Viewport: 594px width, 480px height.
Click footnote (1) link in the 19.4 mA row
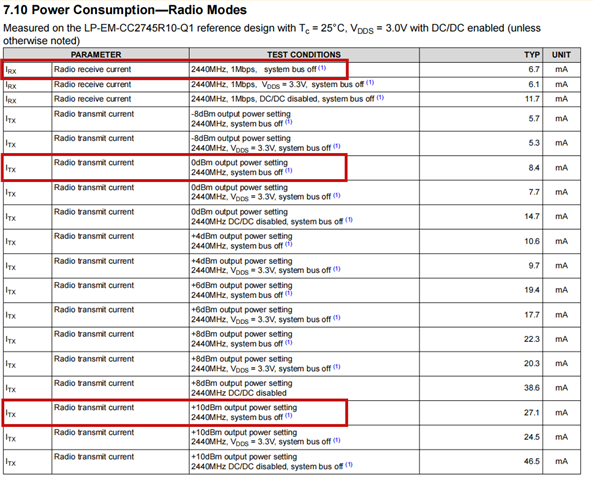(x=288, y=294)
